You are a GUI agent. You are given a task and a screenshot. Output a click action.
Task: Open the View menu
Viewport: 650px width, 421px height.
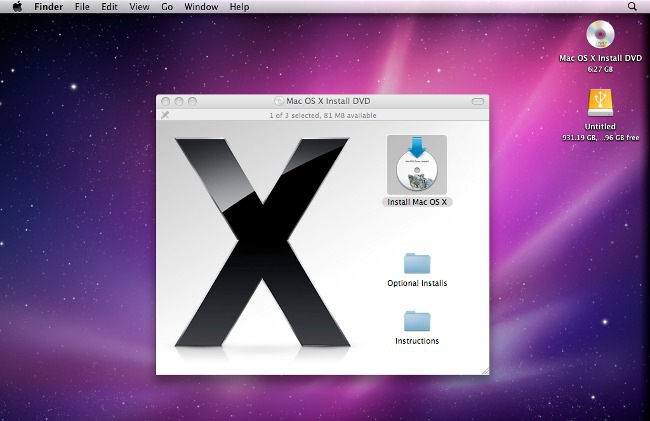[x=139, y=7]
